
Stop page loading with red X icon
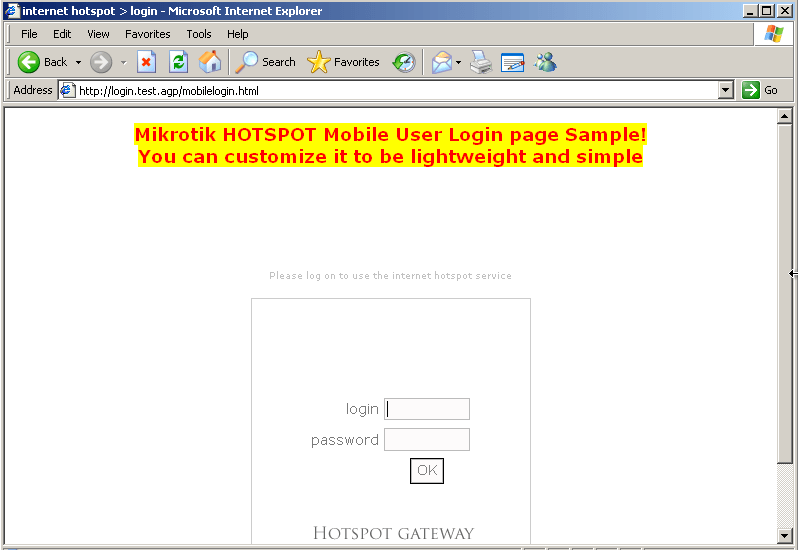pos(146,62)
